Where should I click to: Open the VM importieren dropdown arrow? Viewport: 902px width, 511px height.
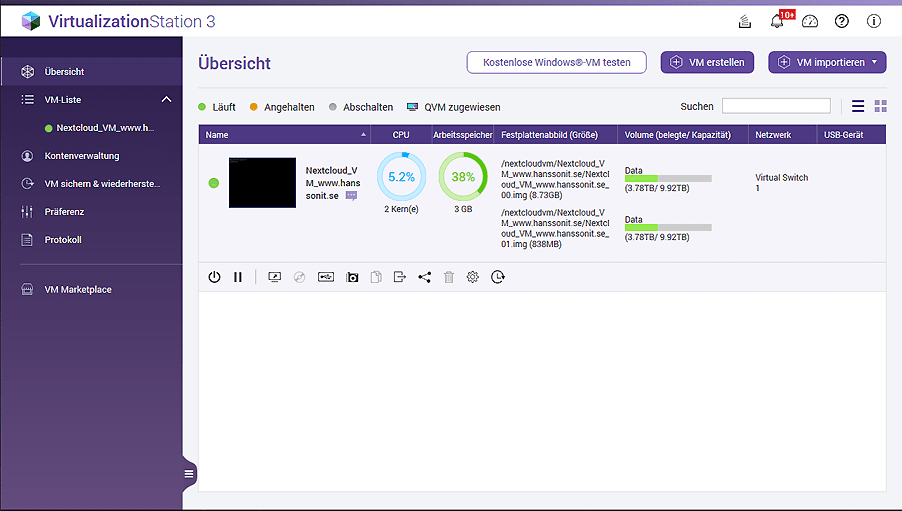click(x=874, y=62)
